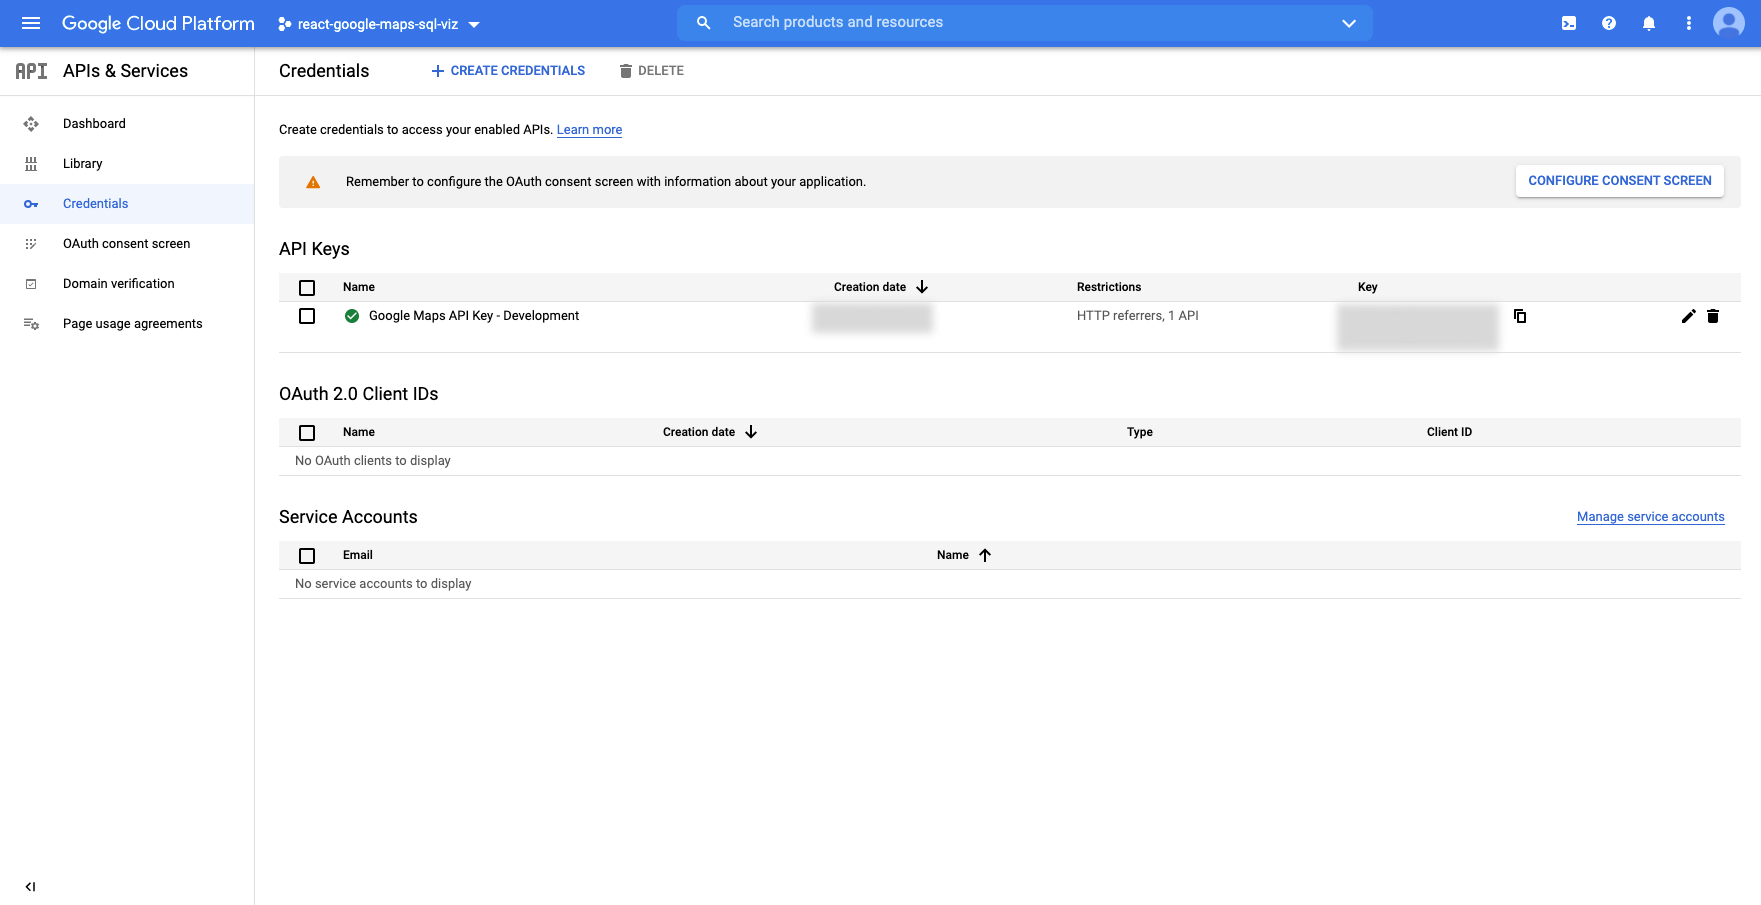Select all Service Accounts checkbox
Image resolution: width=1761 pixels, height=905 pixels.
(x=307, y=556)
